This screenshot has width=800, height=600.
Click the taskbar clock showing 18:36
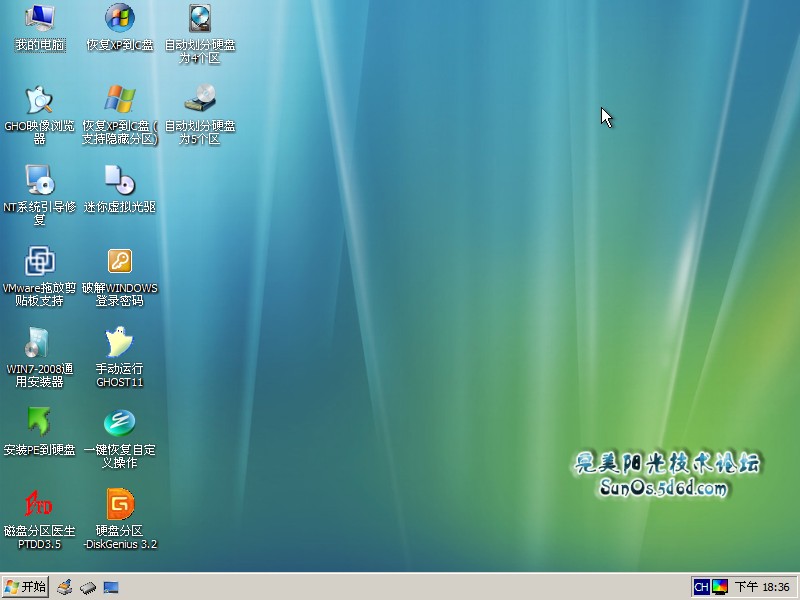click(763, 587)
